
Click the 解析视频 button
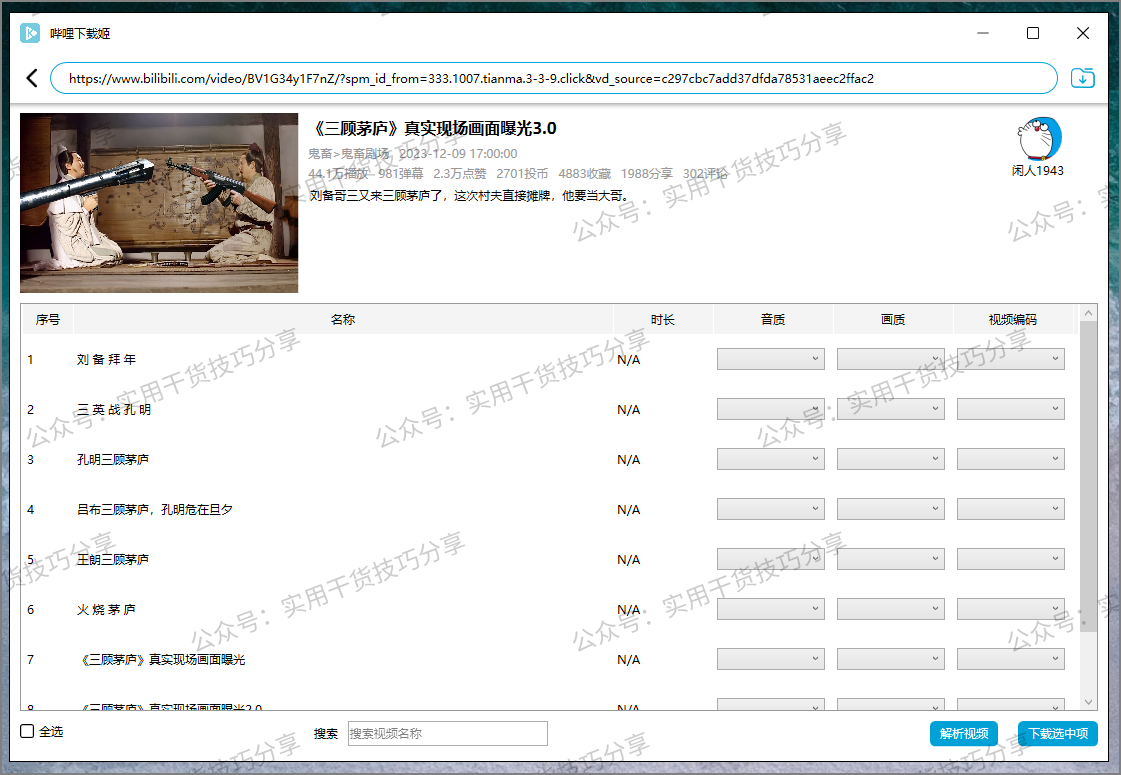963,733
